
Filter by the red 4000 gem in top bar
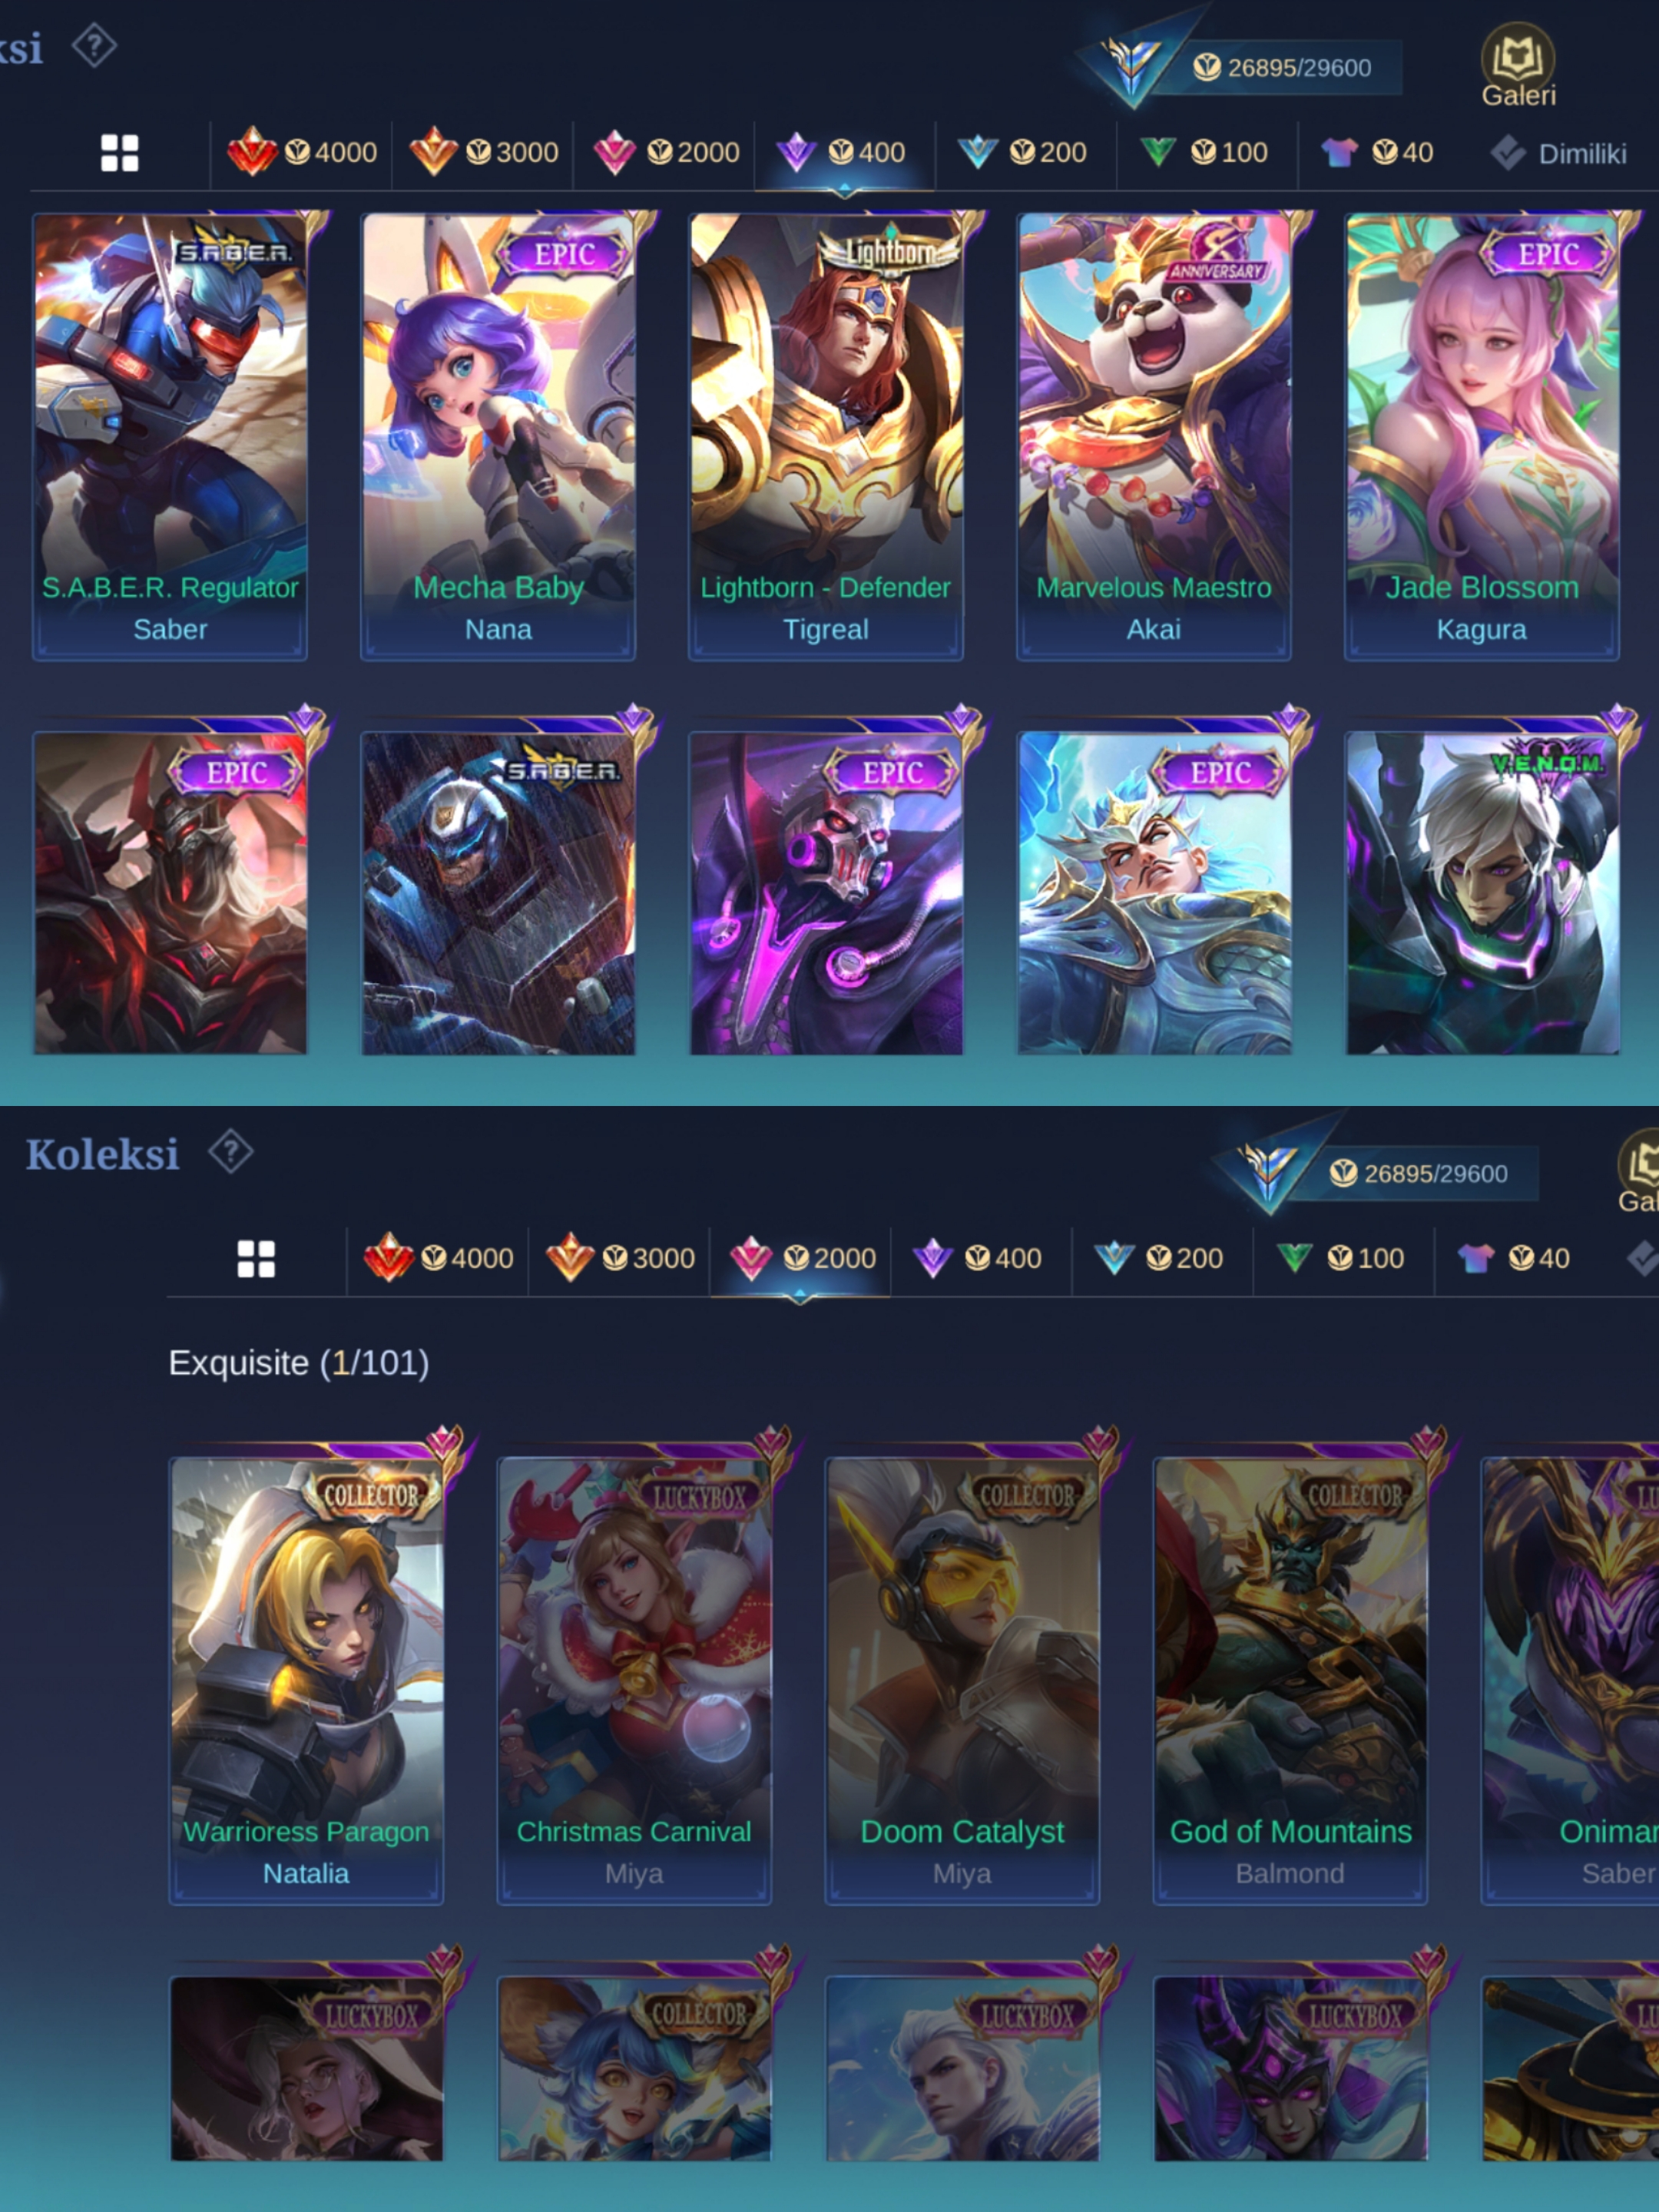click(x=302, y=152)
